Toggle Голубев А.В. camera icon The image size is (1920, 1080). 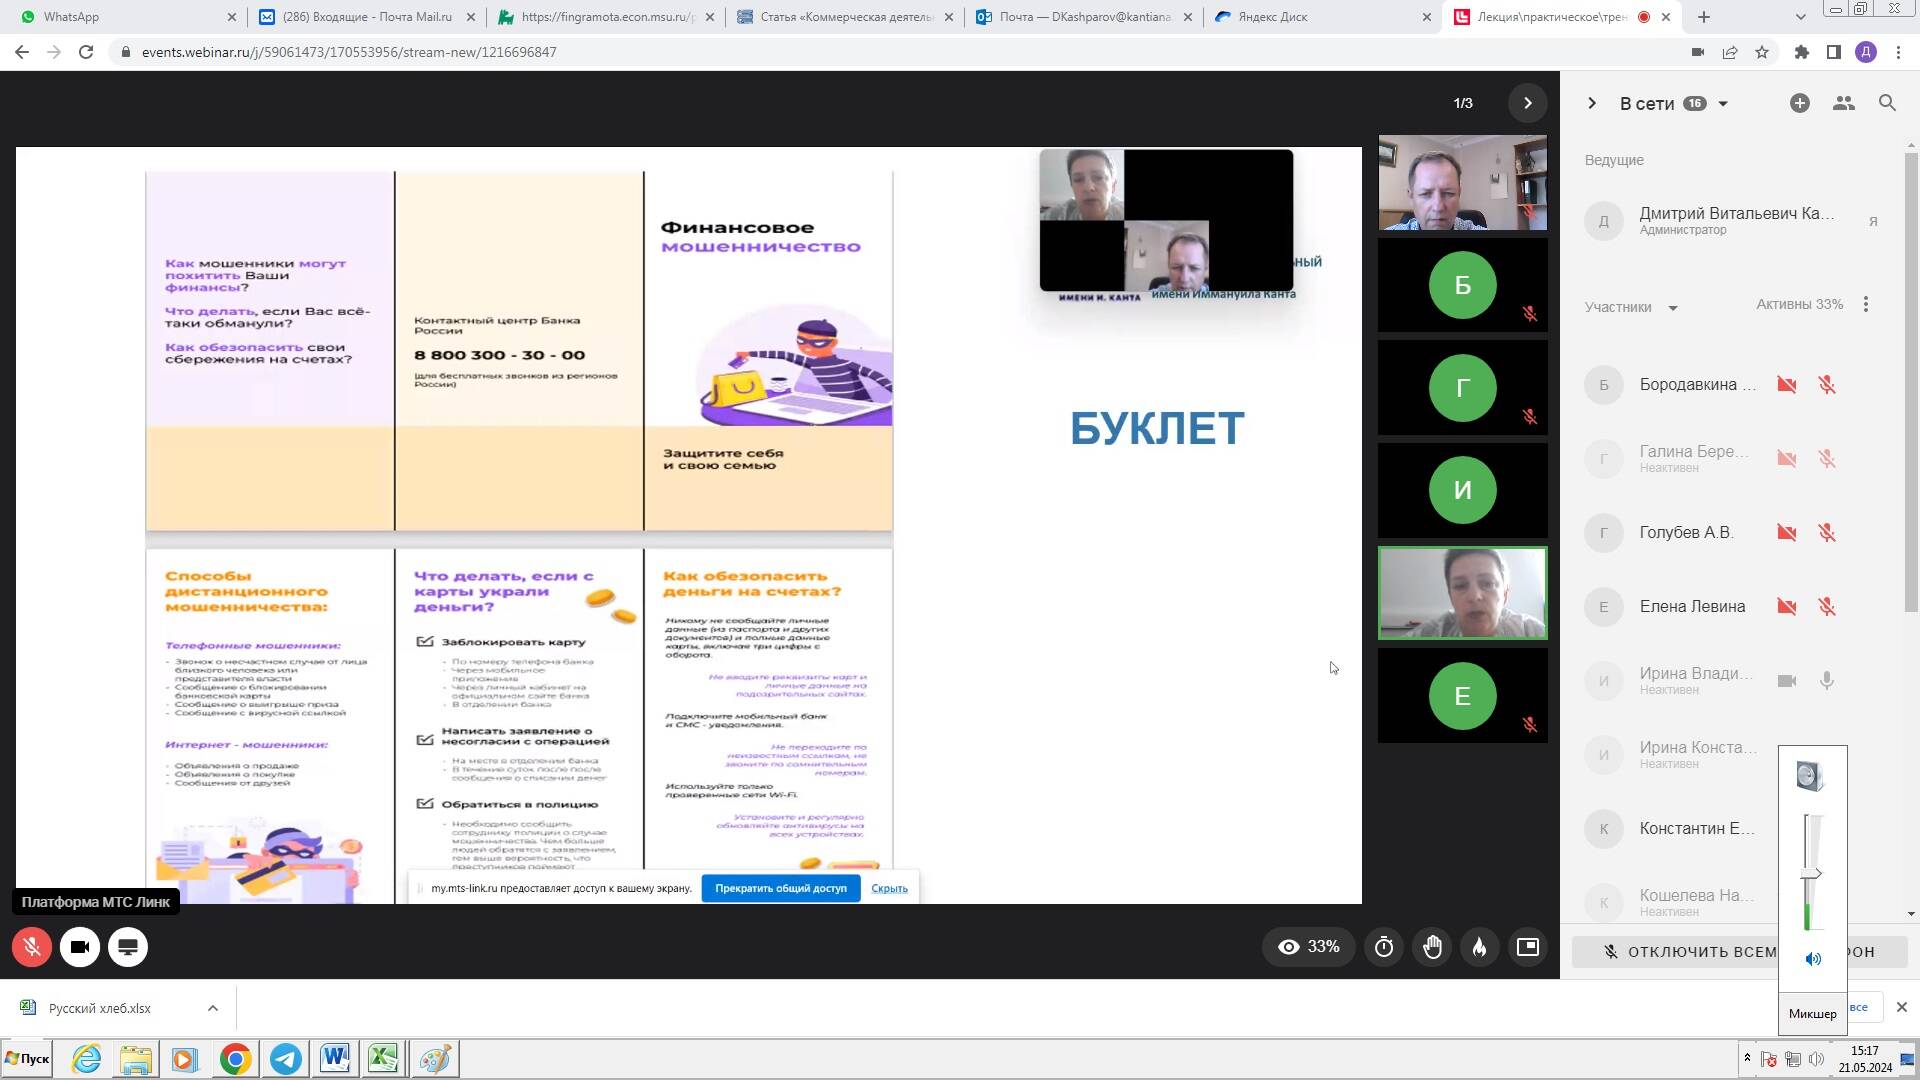pos(1787,533)
